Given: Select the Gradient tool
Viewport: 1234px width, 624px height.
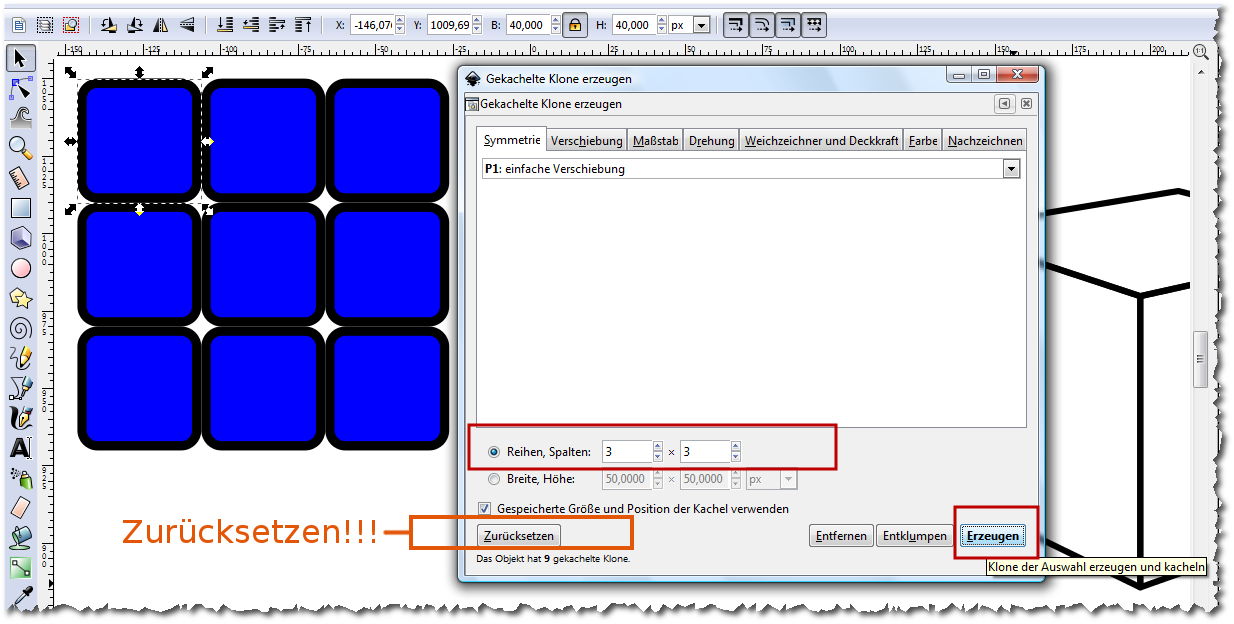Looking at the screenshot, I should click(20, 568).
